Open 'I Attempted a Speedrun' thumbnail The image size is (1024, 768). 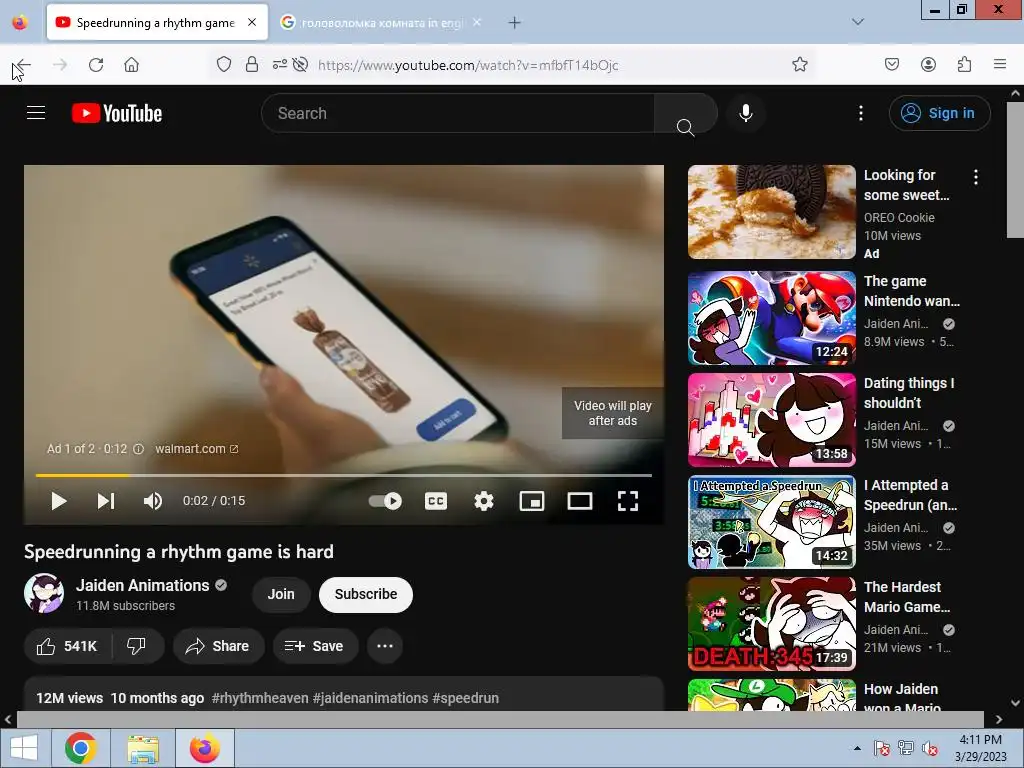click(x=771, y=522)
